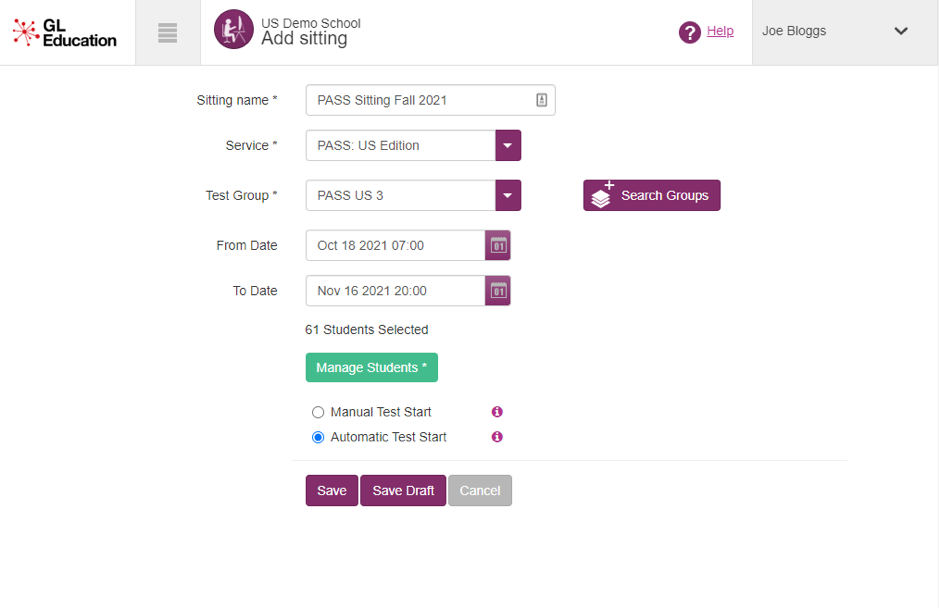Image resolution: width=939 pixels, height=608 pixels.
Task: Click the 'To Date' label
Action: pyautogui.click(x=255, y=291)
